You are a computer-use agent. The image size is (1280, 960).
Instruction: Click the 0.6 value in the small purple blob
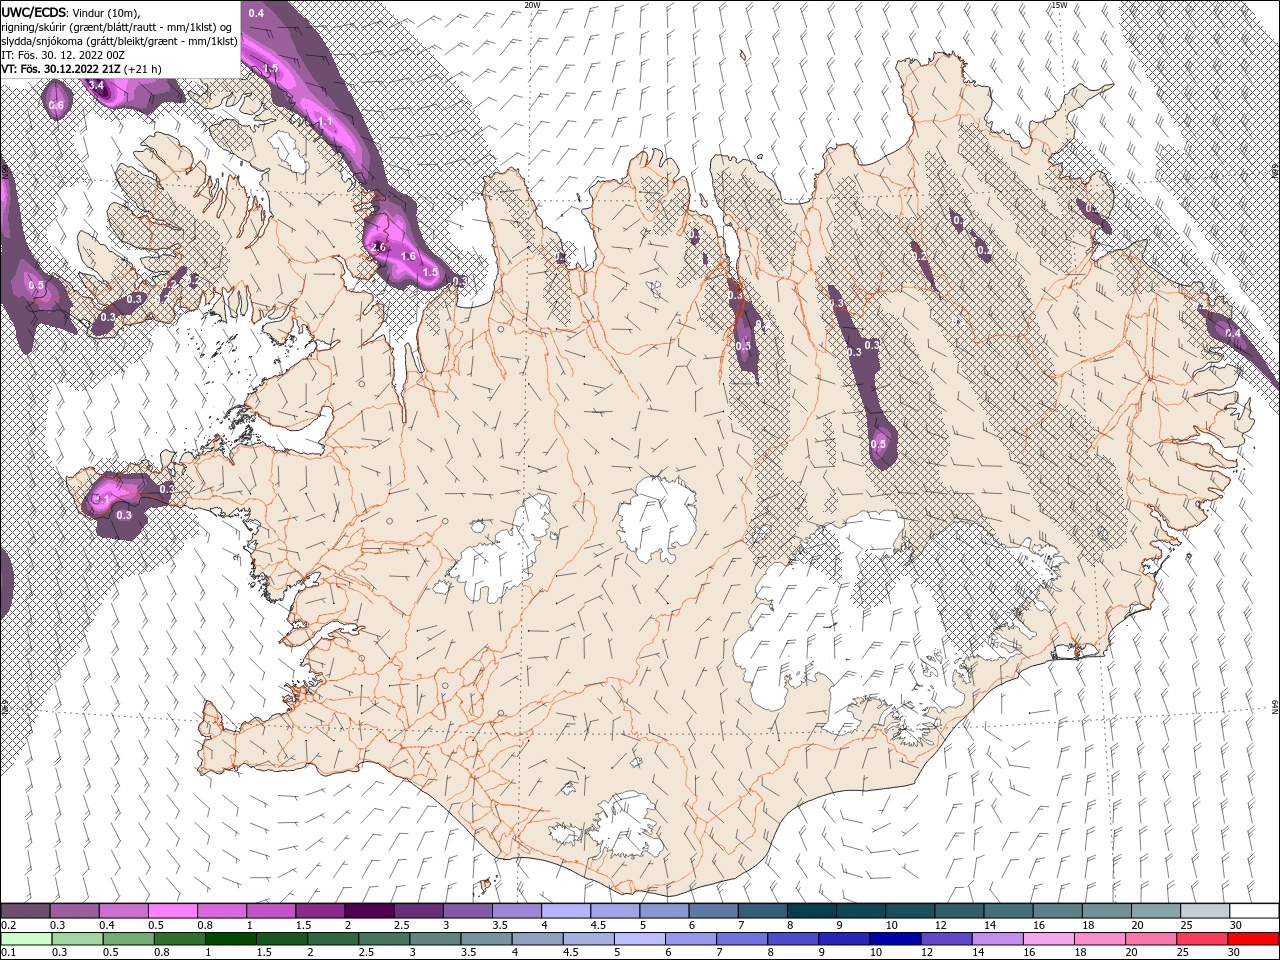[56, 105]
